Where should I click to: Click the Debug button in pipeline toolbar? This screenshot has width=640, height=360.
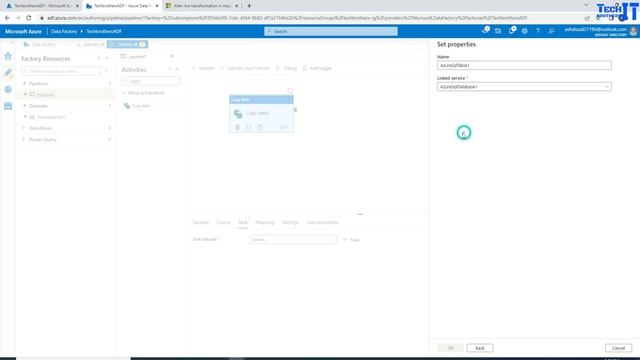tap(287, 68)
